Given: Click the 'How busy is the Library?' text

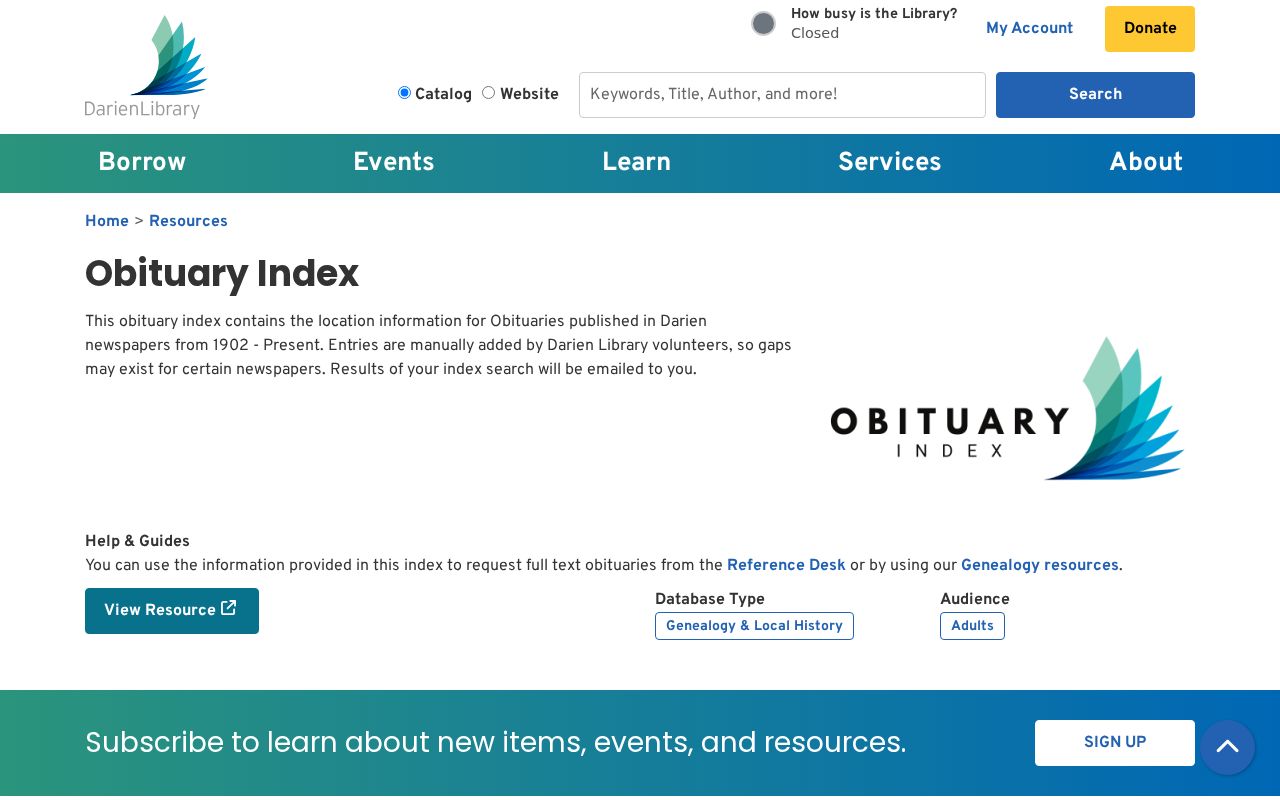Looking at the screenshot, I should [x=874, y=14].
